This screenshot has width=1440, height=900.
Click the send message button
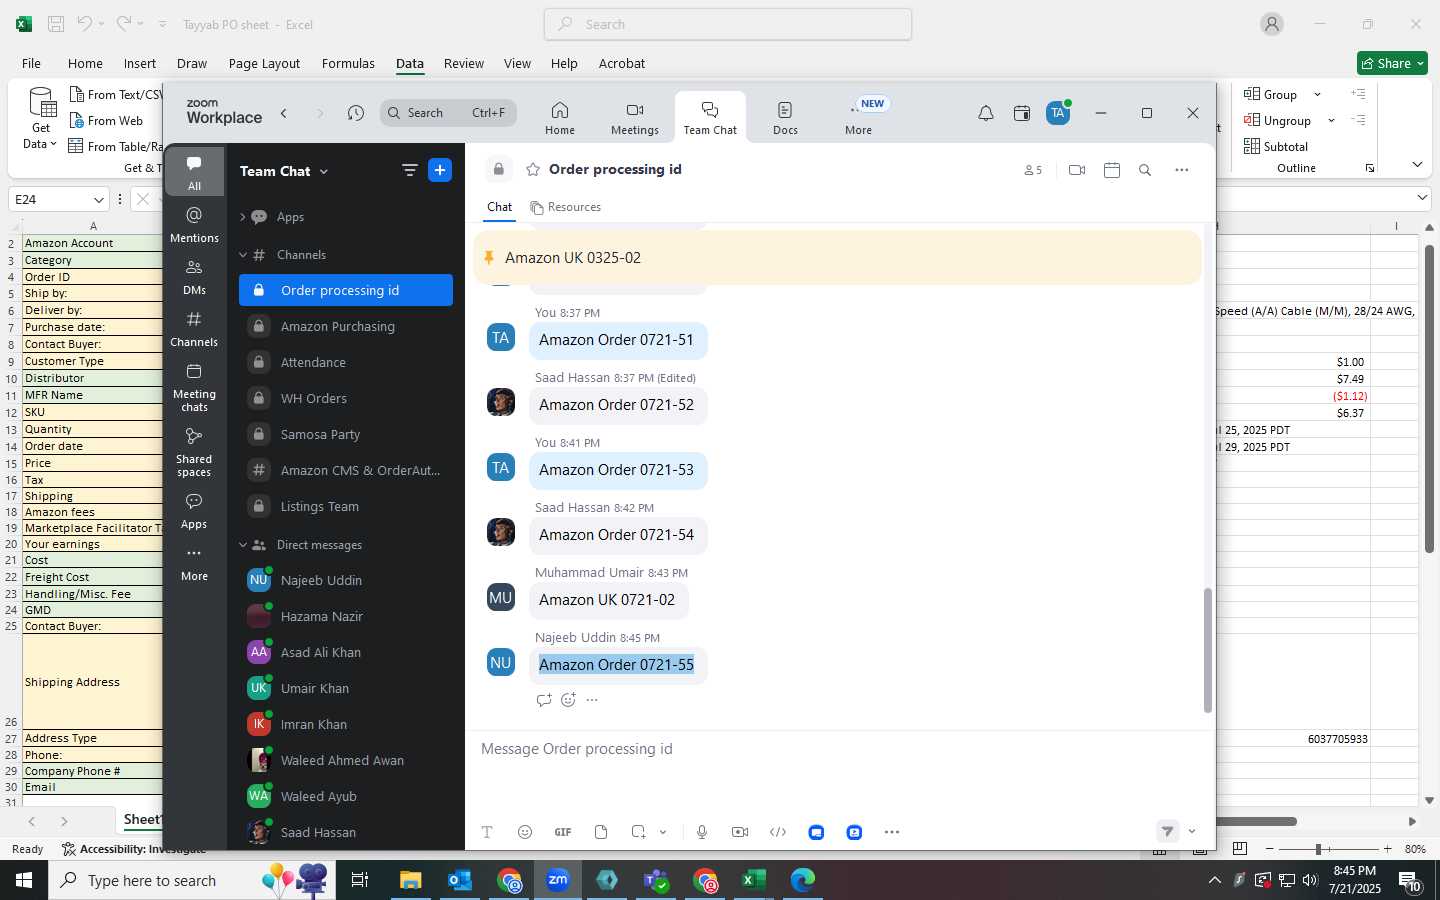(x=1167, y=831)
